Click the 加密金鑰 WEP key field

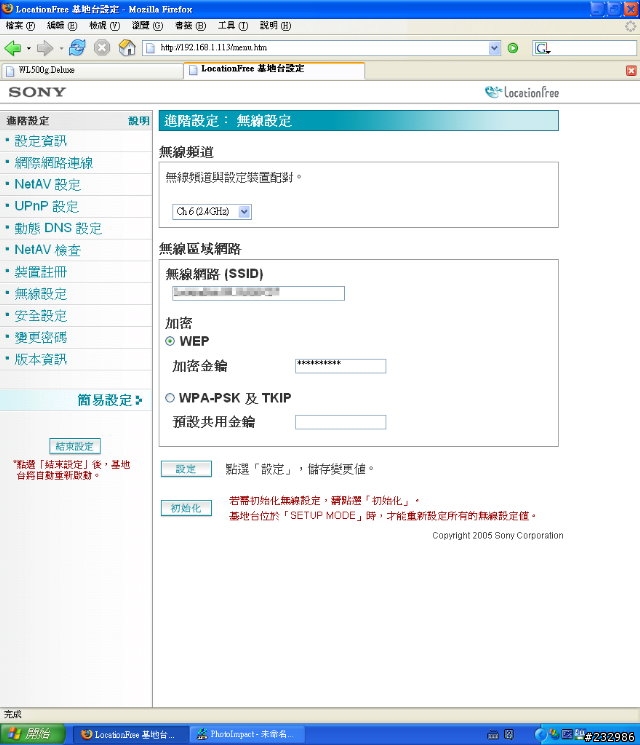[x=341, y=366]
